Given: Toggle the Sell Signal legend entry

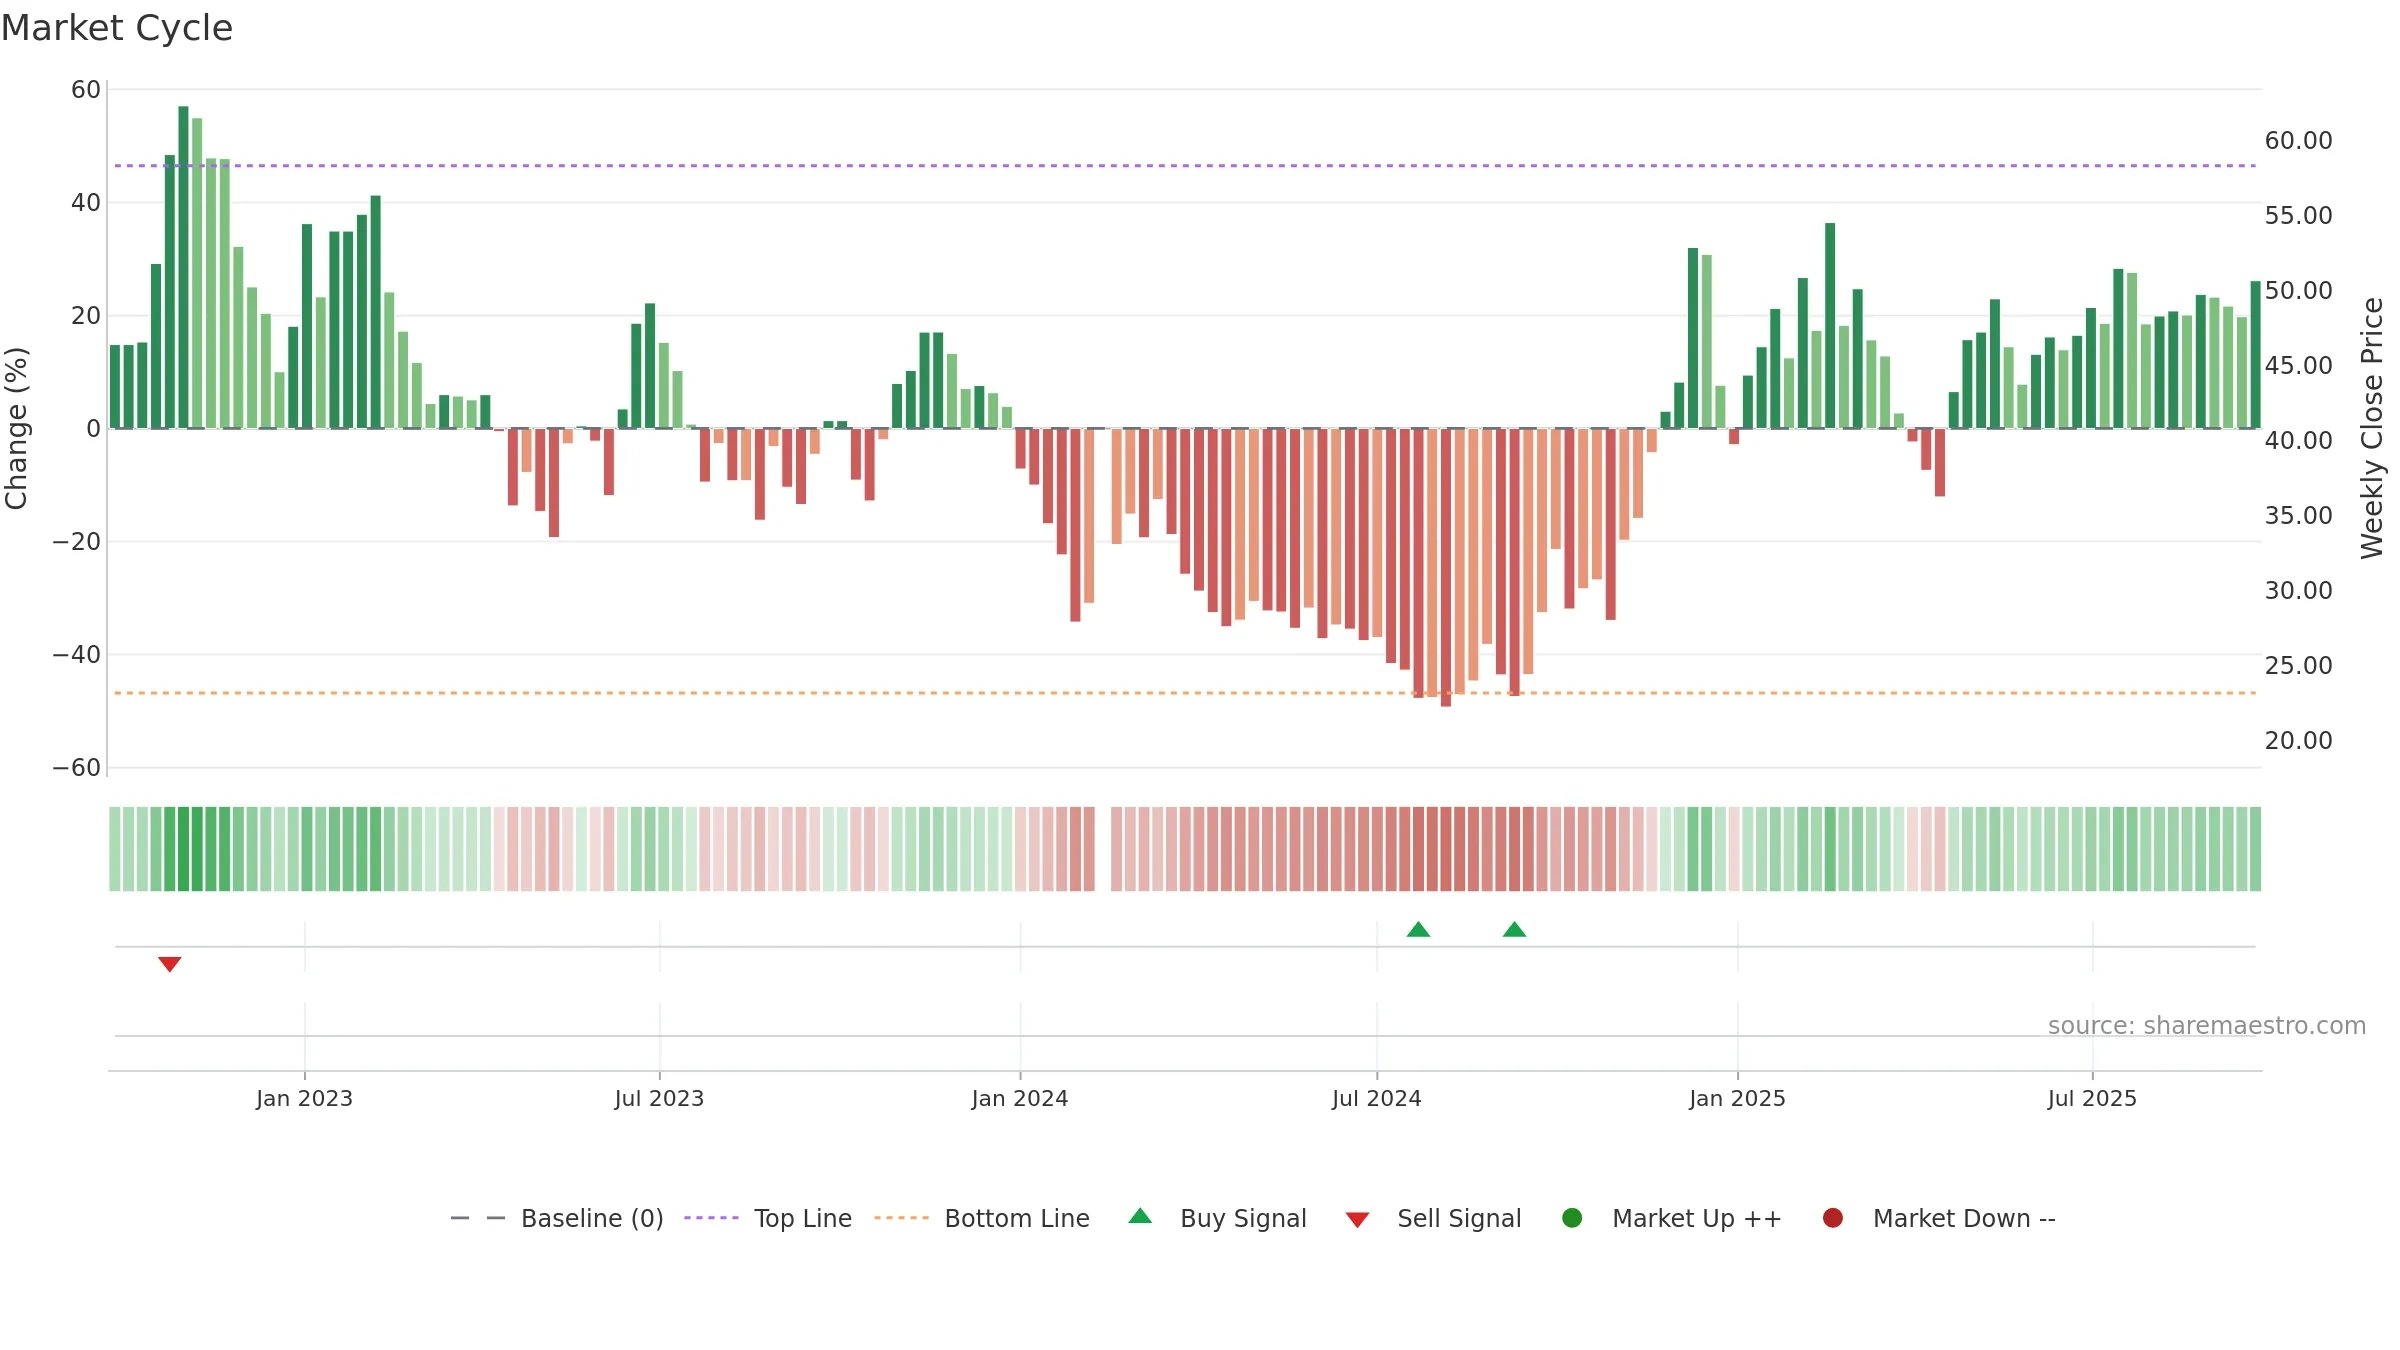Looking at the screenshot, I should tap(1433, 1218).
